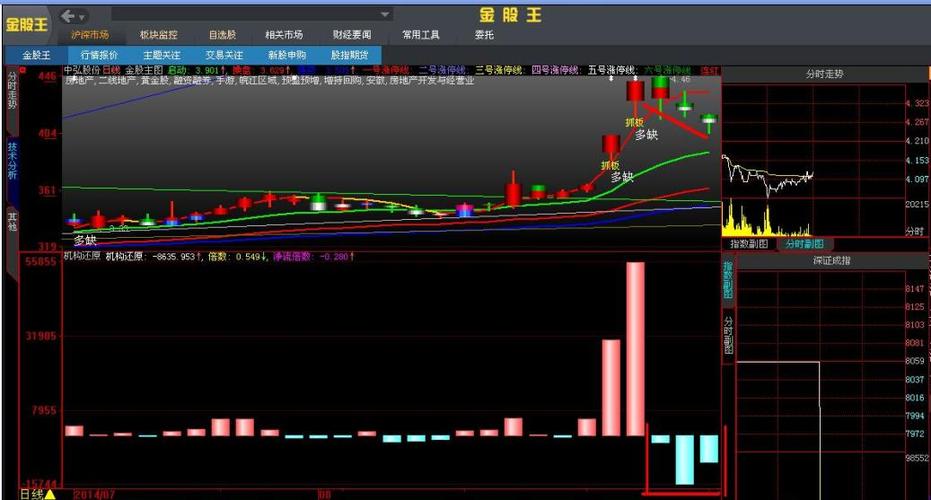This screenshot has height=500, width=931.
Task: Select the 指数副图 tab under intraday chart
Action: click(749, 244)
